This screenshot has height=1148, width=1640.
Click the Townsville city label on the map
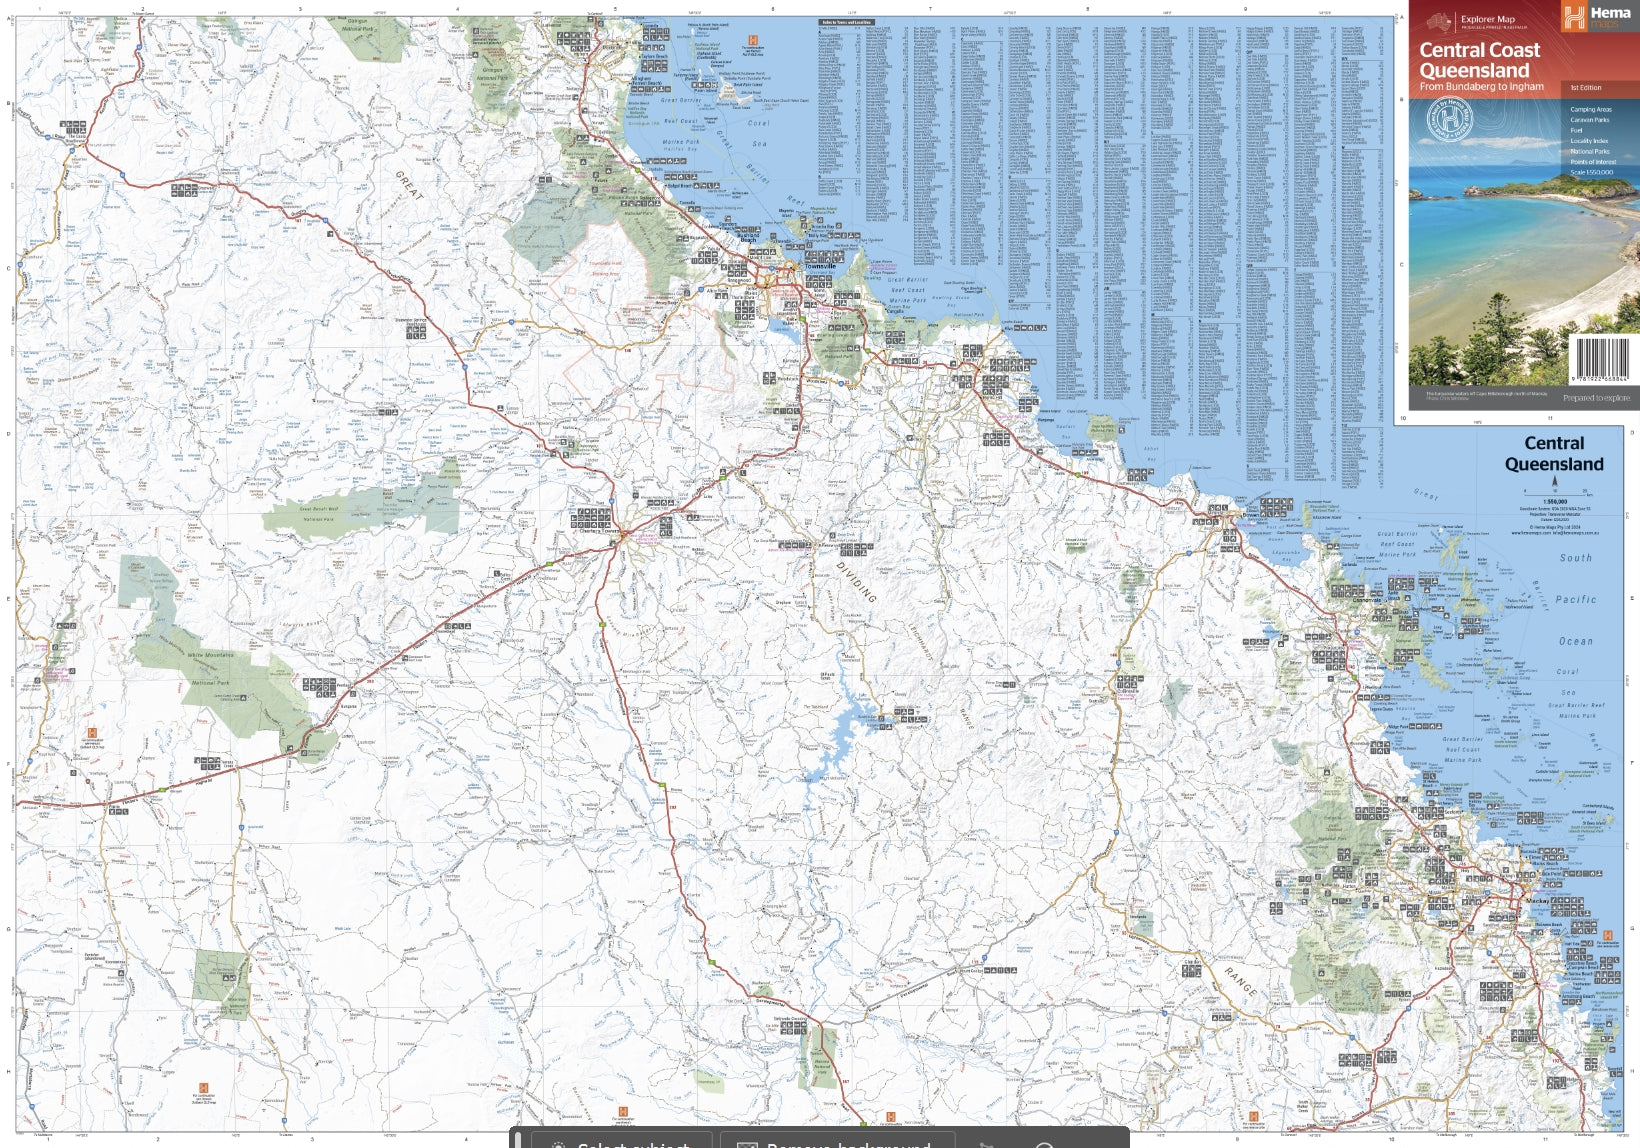(820, 266)
